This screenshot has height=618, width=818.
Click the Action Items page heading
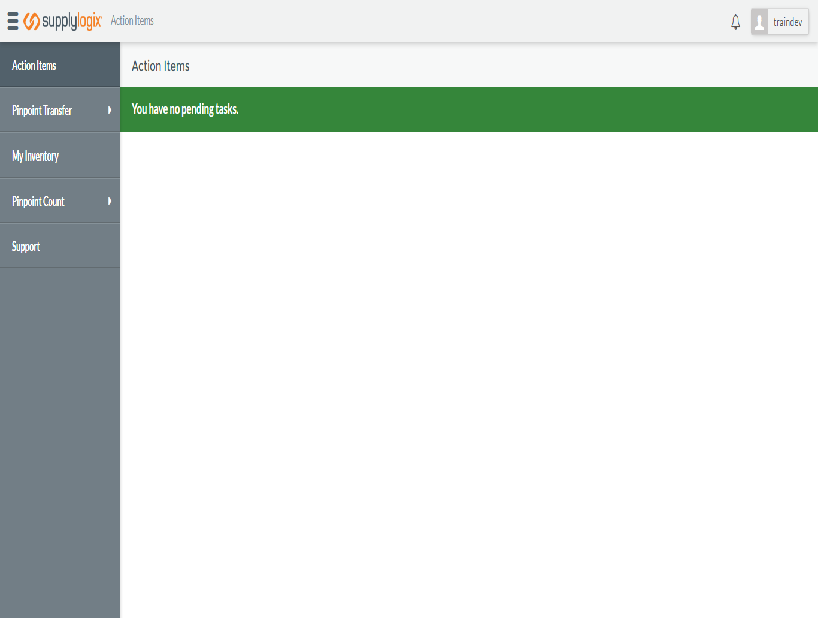(x=161, y=66)
